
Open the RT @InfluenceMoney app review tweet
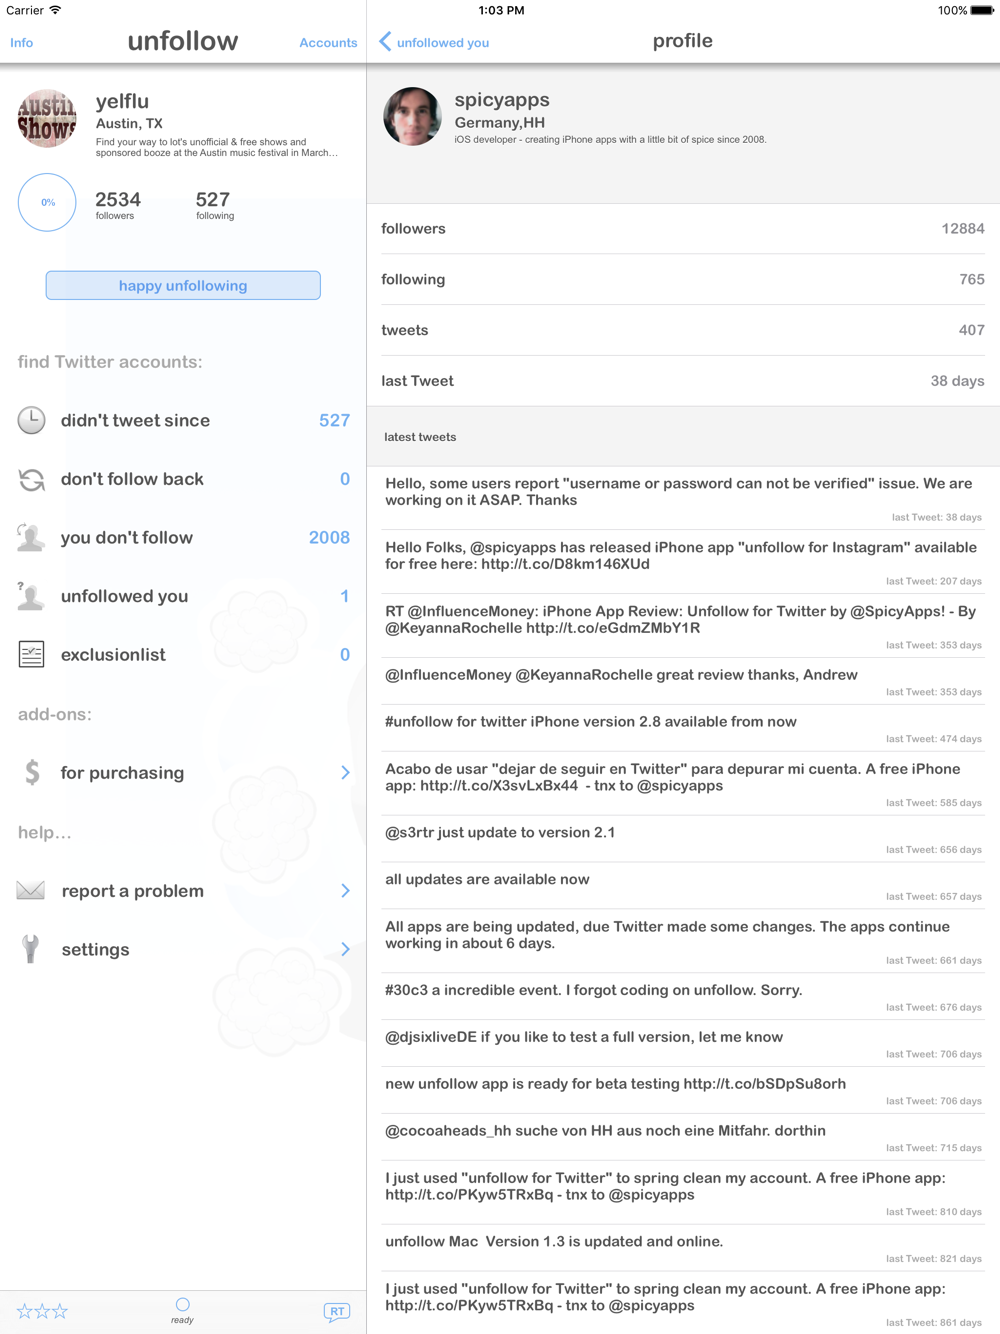(x=683, y=625)
